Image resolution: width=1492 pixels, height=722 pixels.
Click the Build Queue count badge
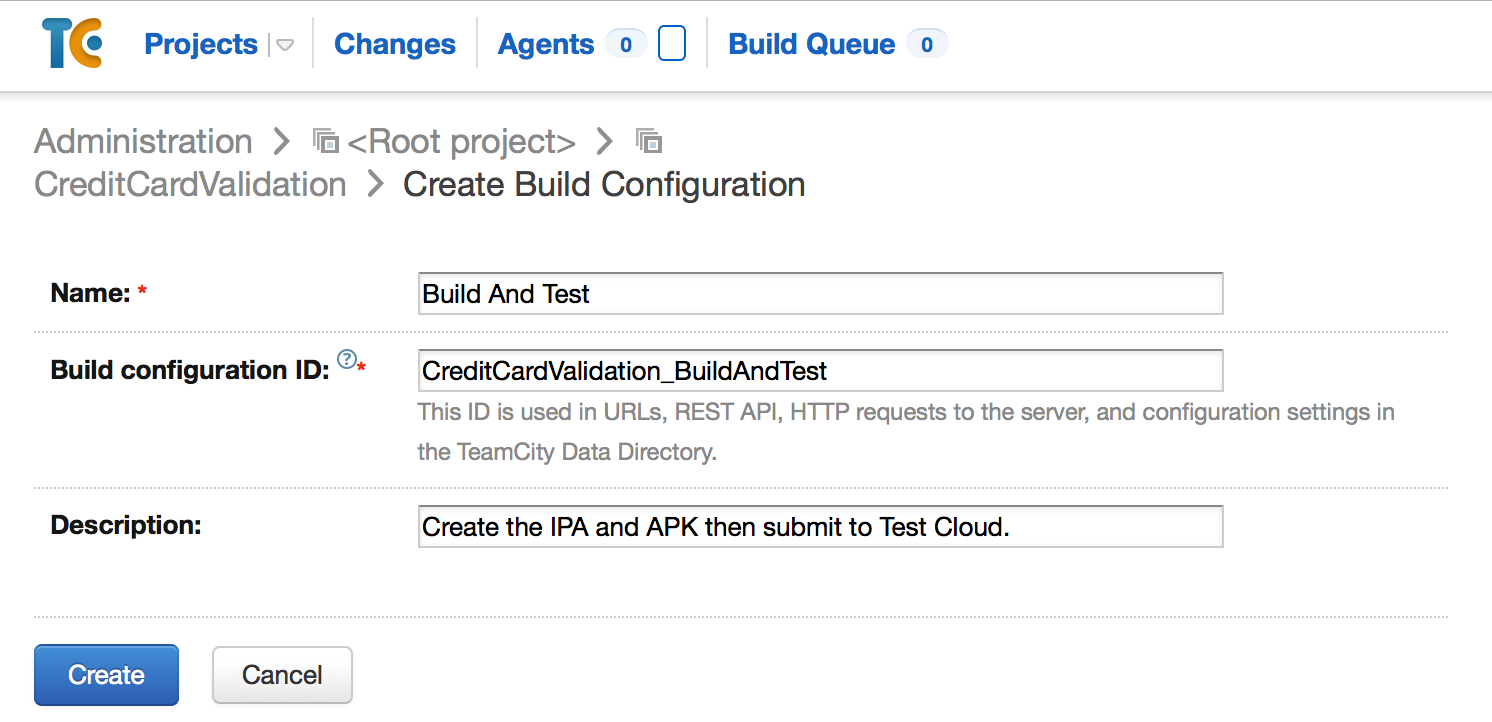pos(927,44)
